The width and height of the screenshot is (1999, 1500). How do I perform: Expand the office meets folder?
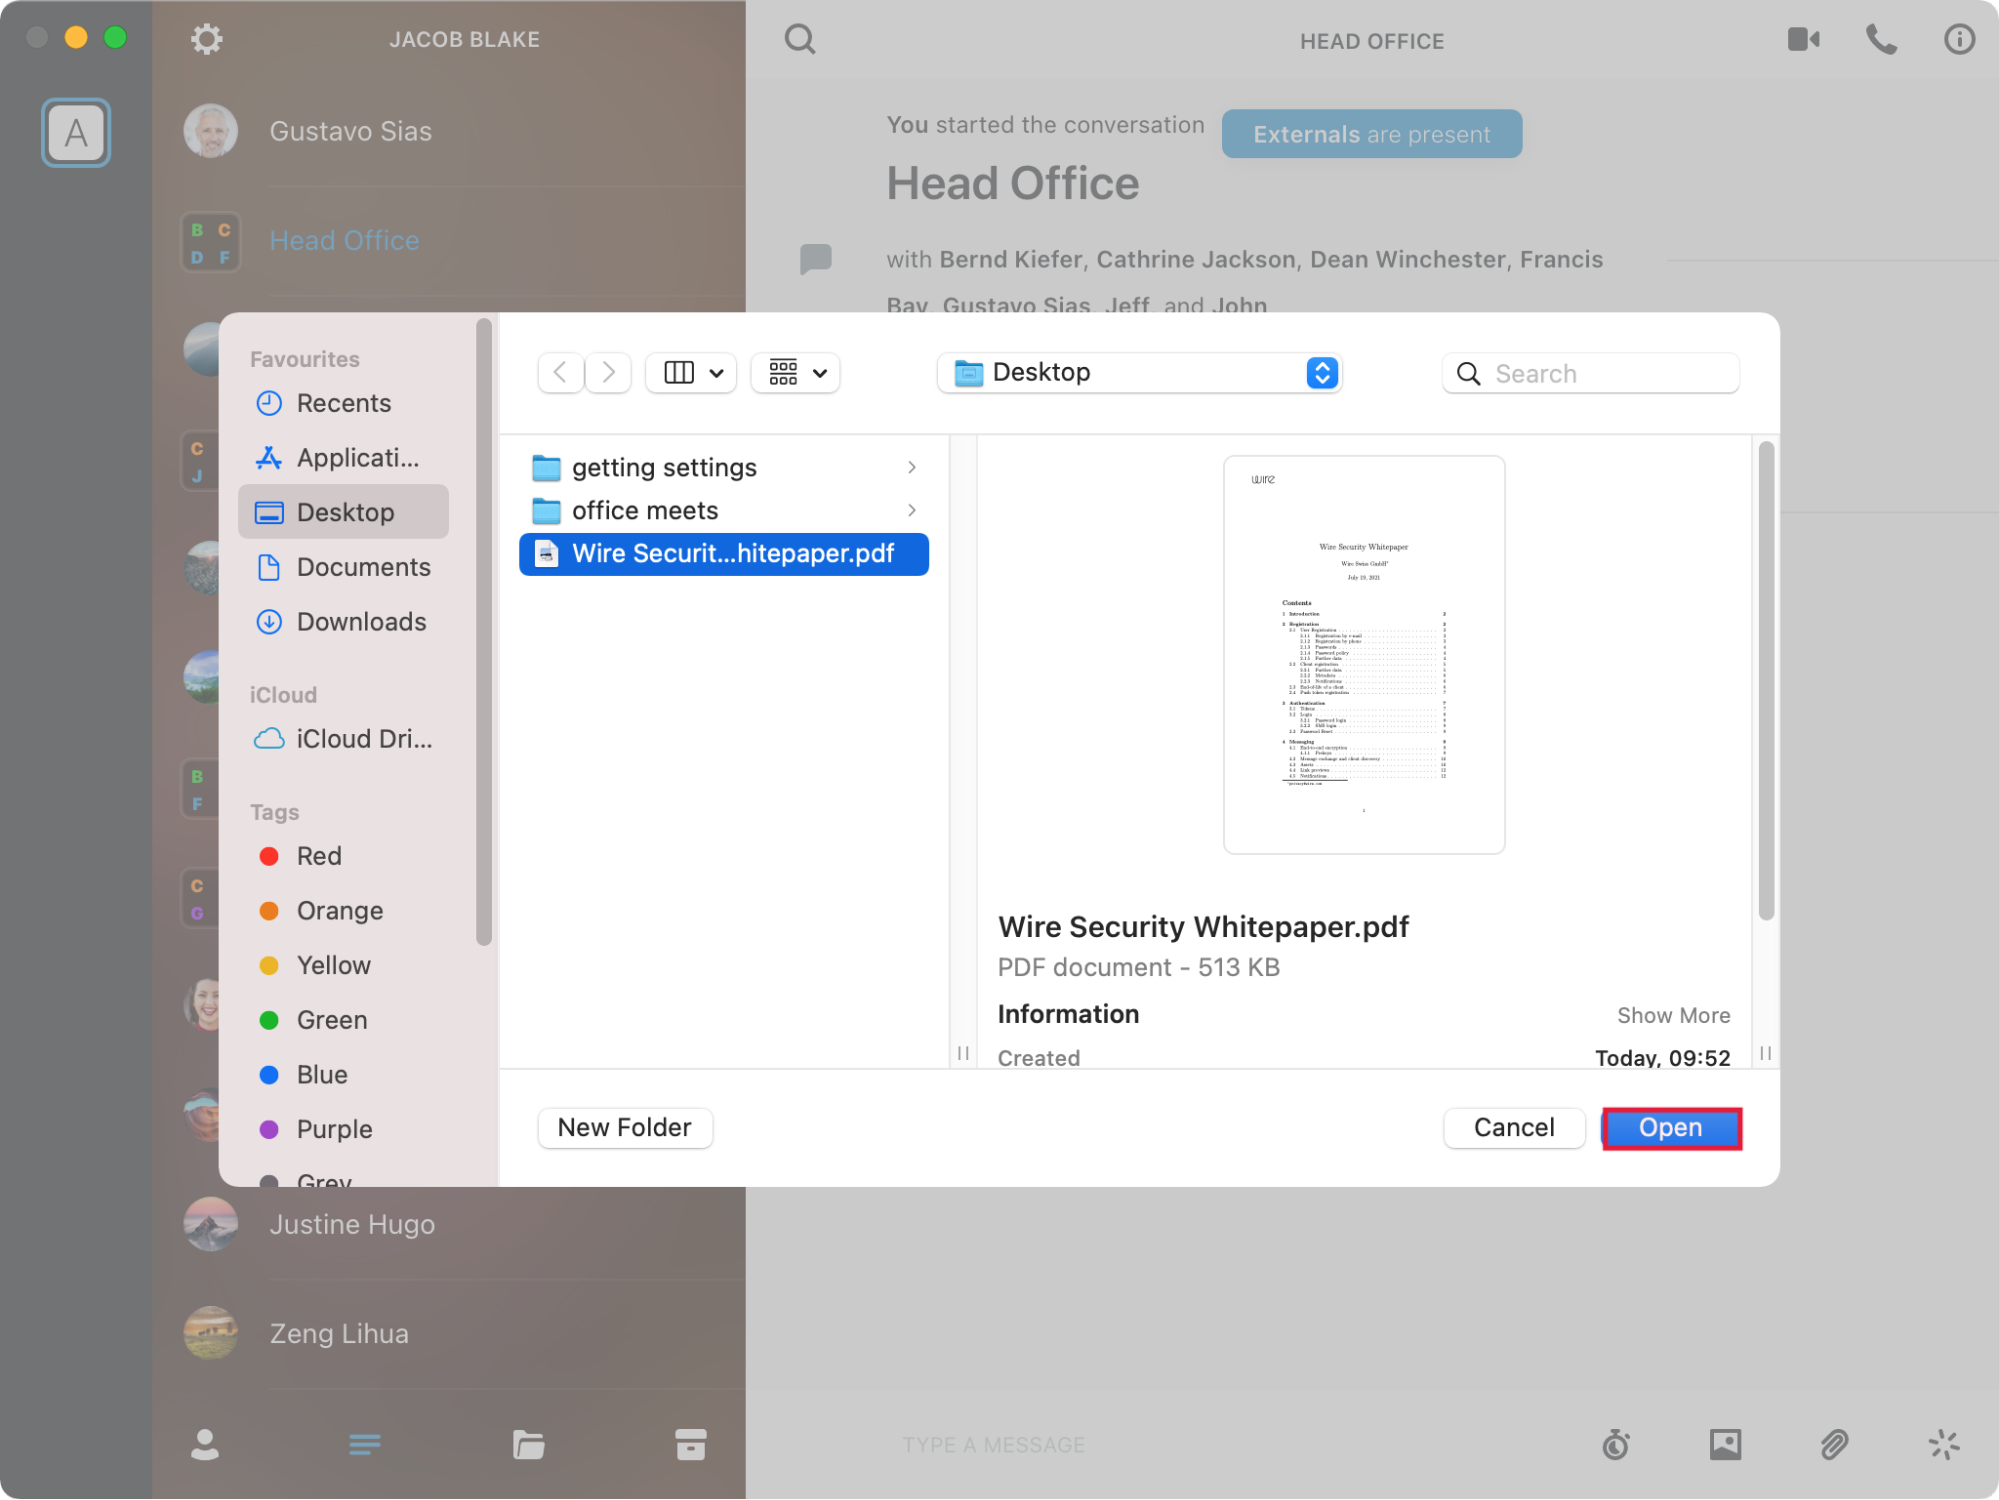pyautogui.click(x=911, y=510)
